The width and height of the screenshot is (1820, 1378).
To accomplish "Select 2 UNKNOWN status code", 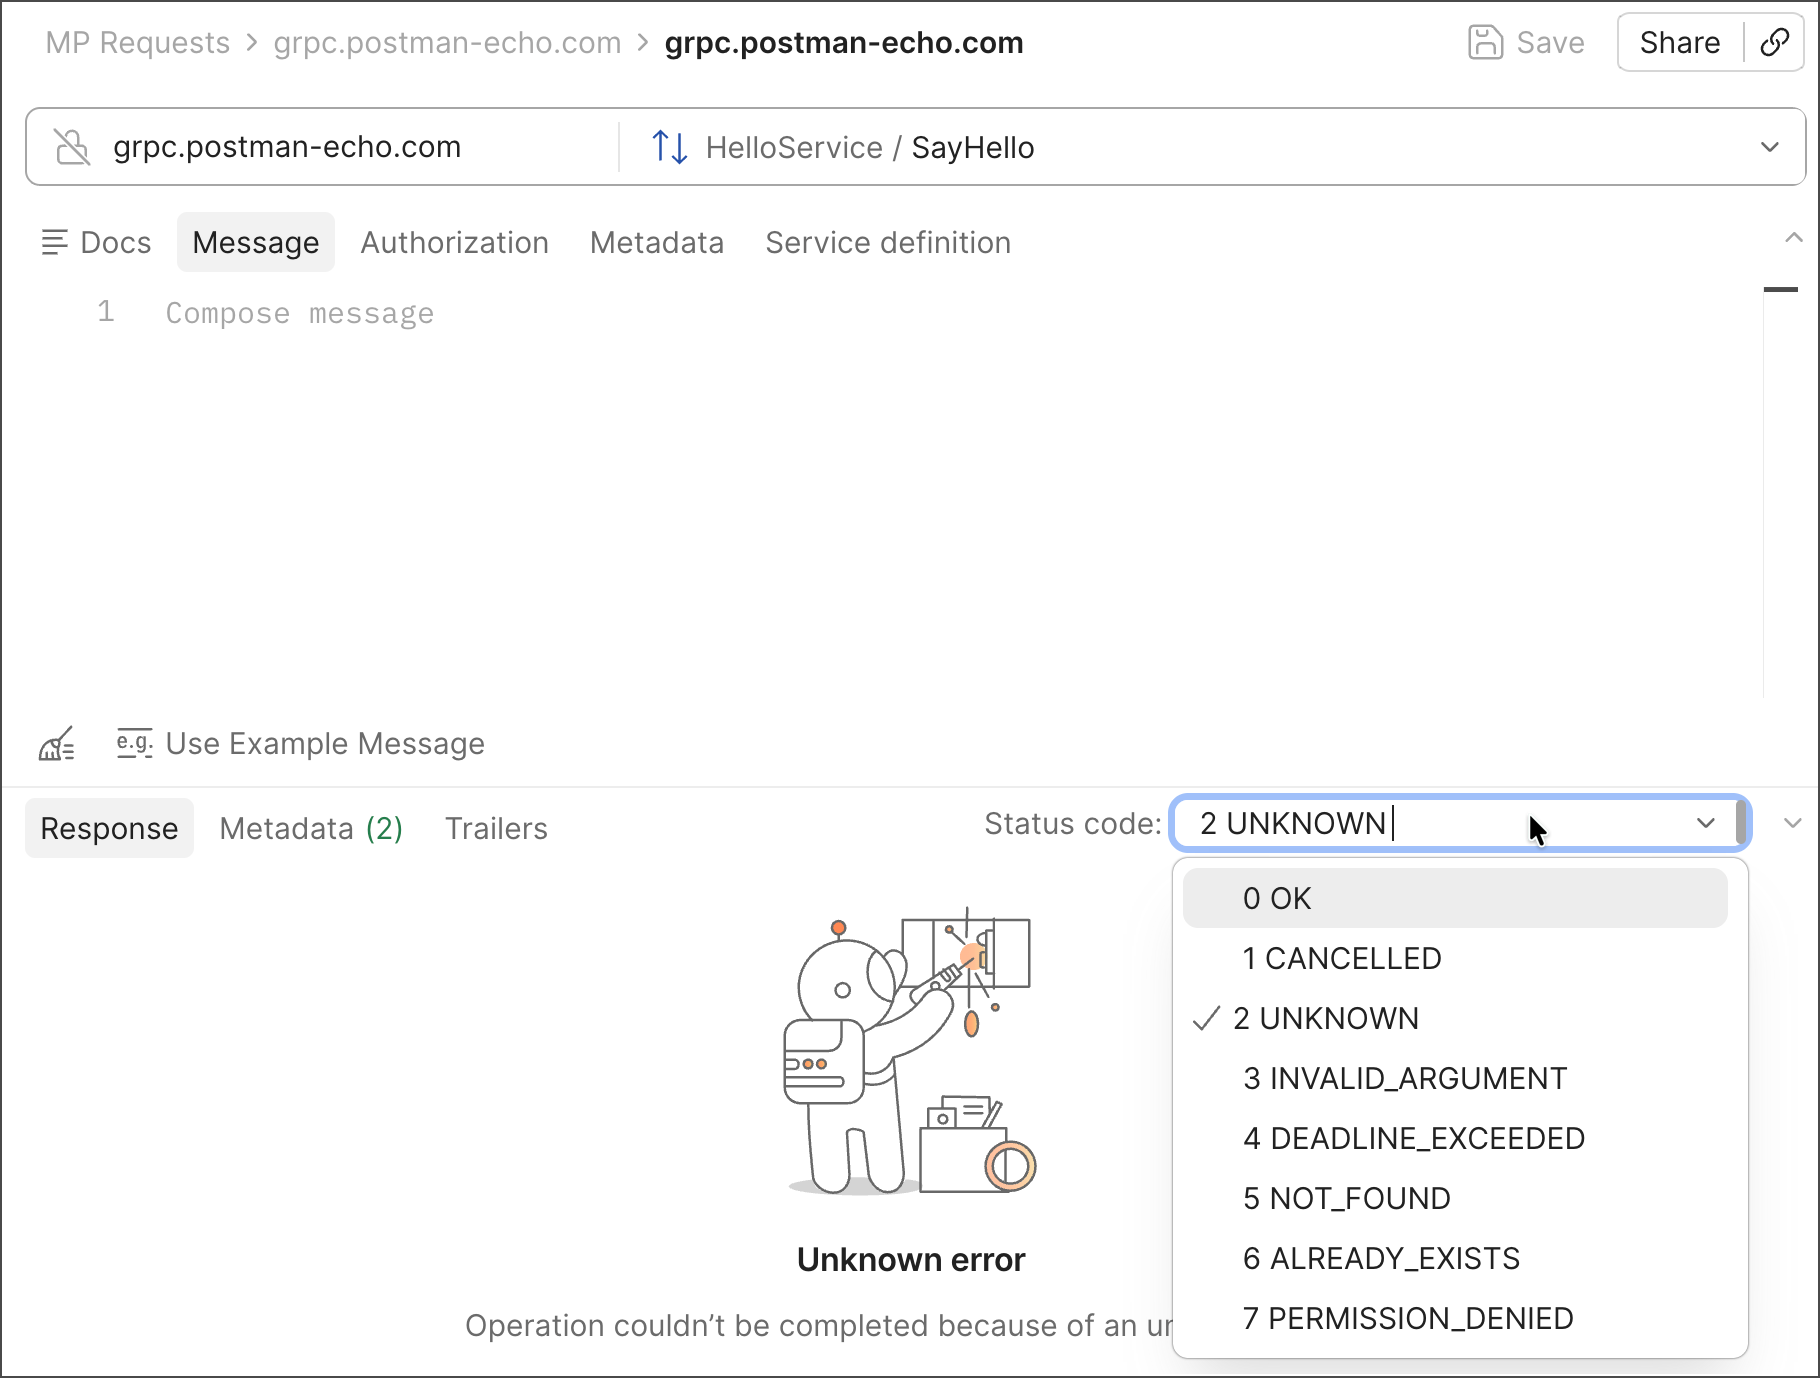I will pyautogui.click(x=1455, y=1018).
